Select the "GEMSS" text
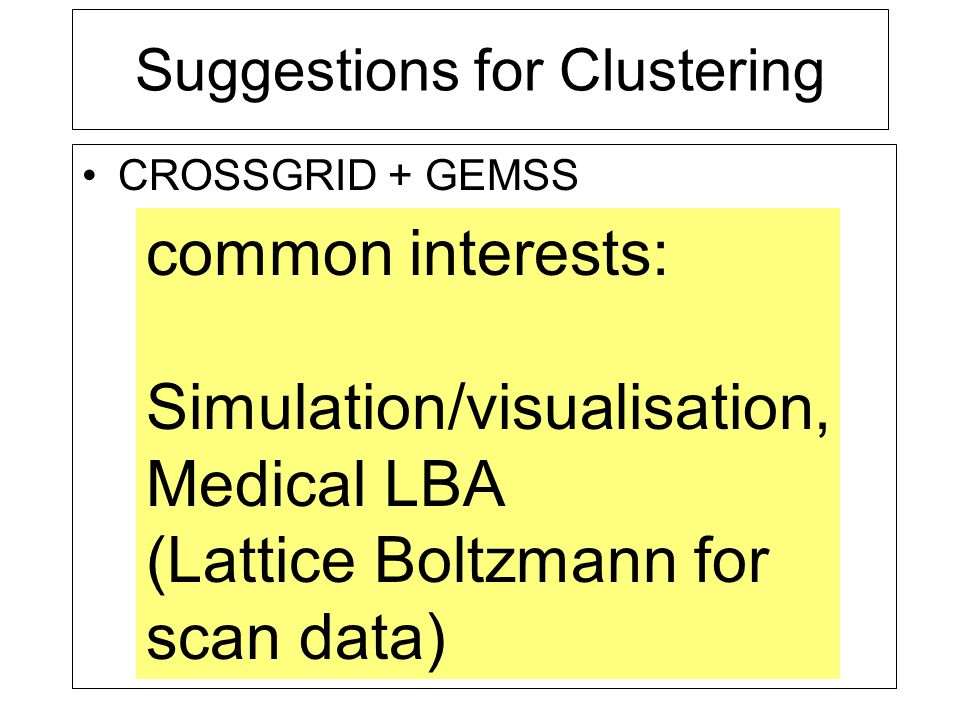This screenshot has width=960, height=720. [x=501, y=175]
